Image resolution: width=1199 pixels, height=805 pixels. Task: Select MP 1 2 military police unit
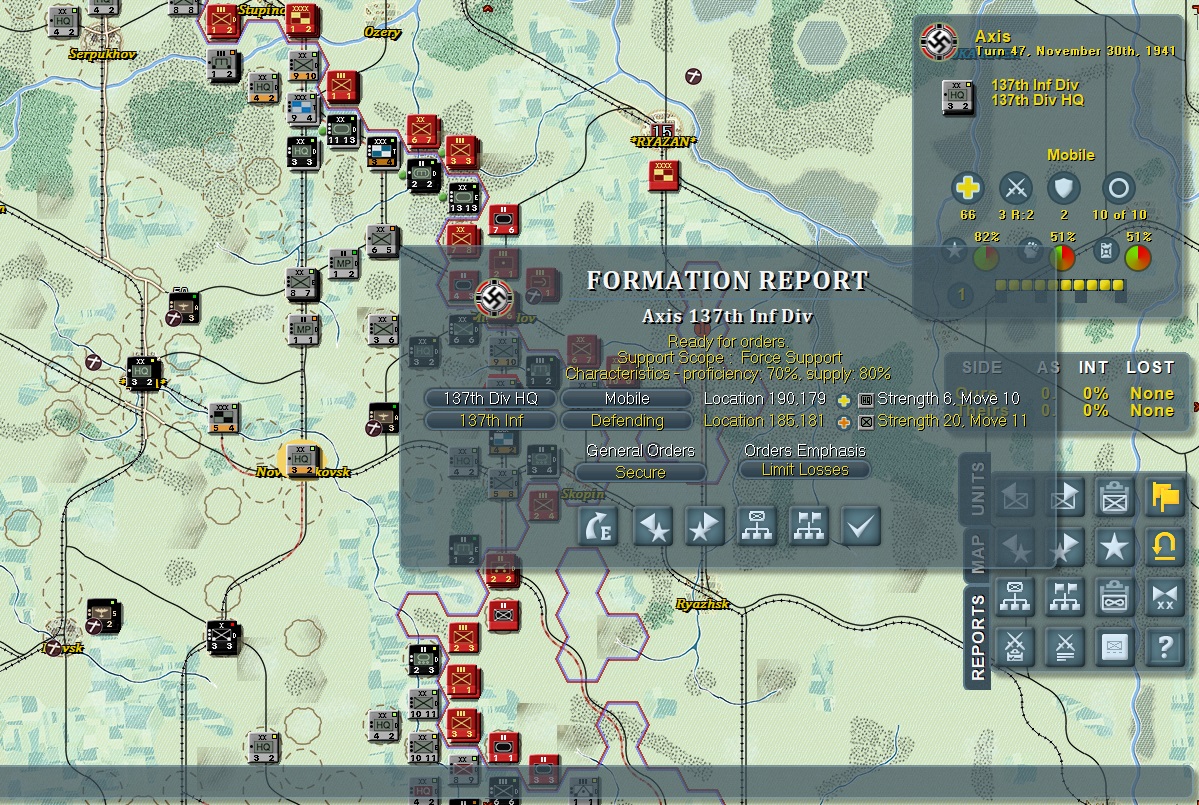343,265
